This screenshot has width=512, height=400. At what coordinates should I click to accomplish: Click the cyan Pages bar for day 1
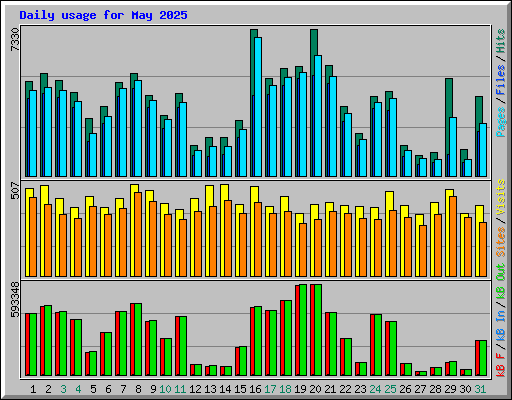(x=33, y=133)
